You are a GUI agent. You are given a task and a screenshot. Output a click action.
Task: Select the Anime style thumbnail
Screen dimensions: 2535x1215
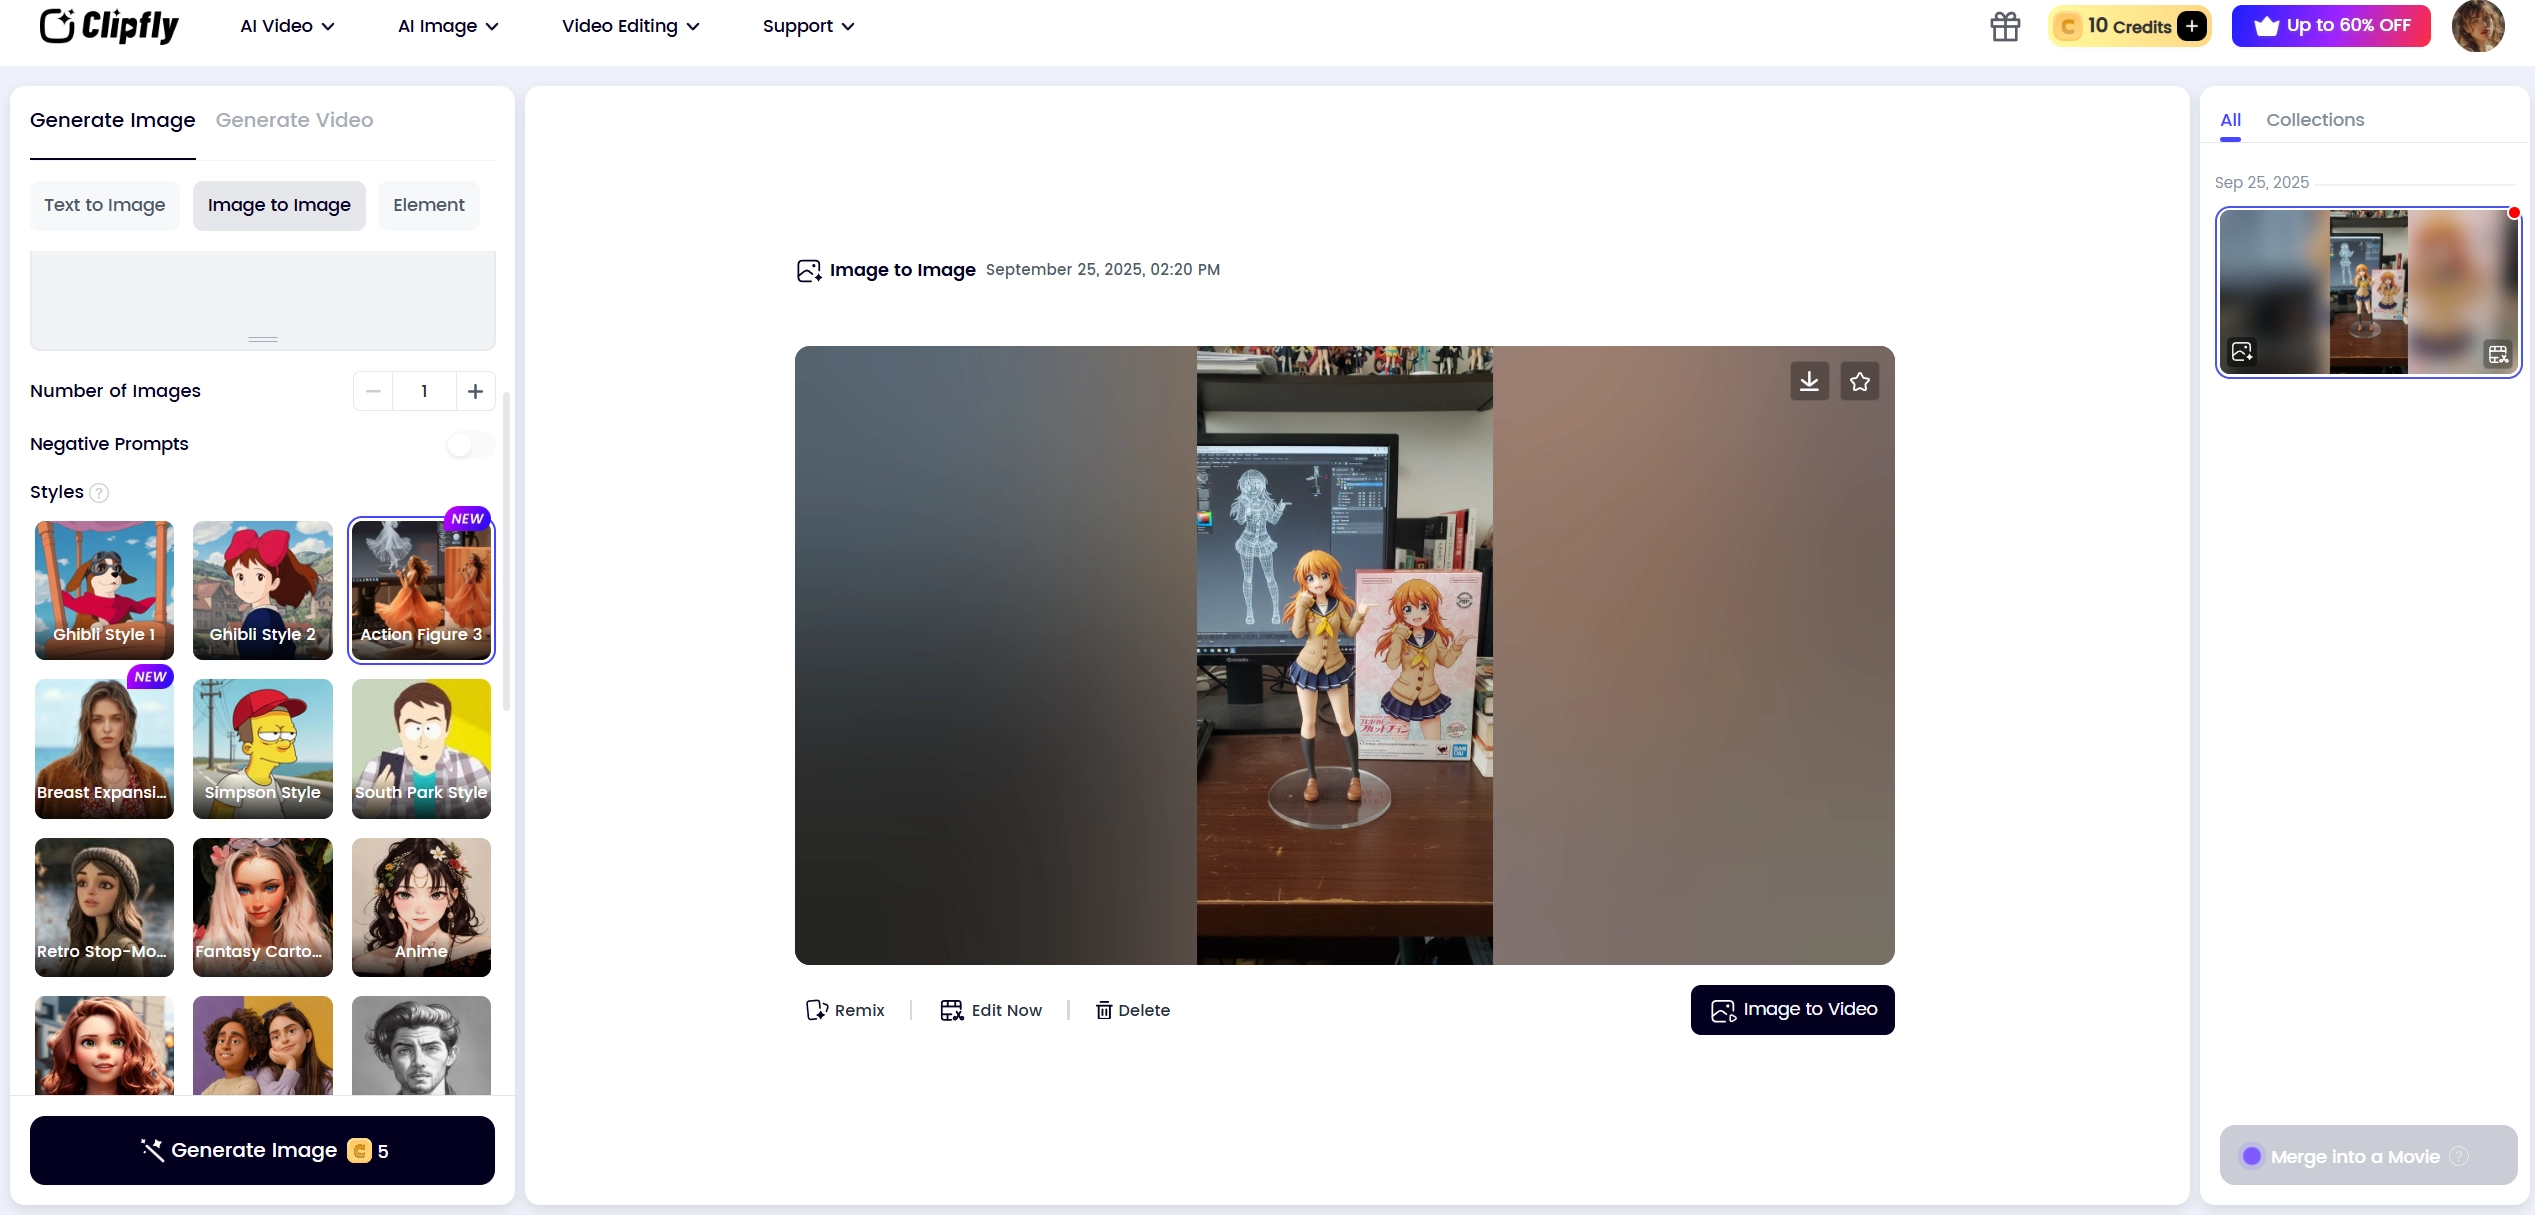coord(421,907)
